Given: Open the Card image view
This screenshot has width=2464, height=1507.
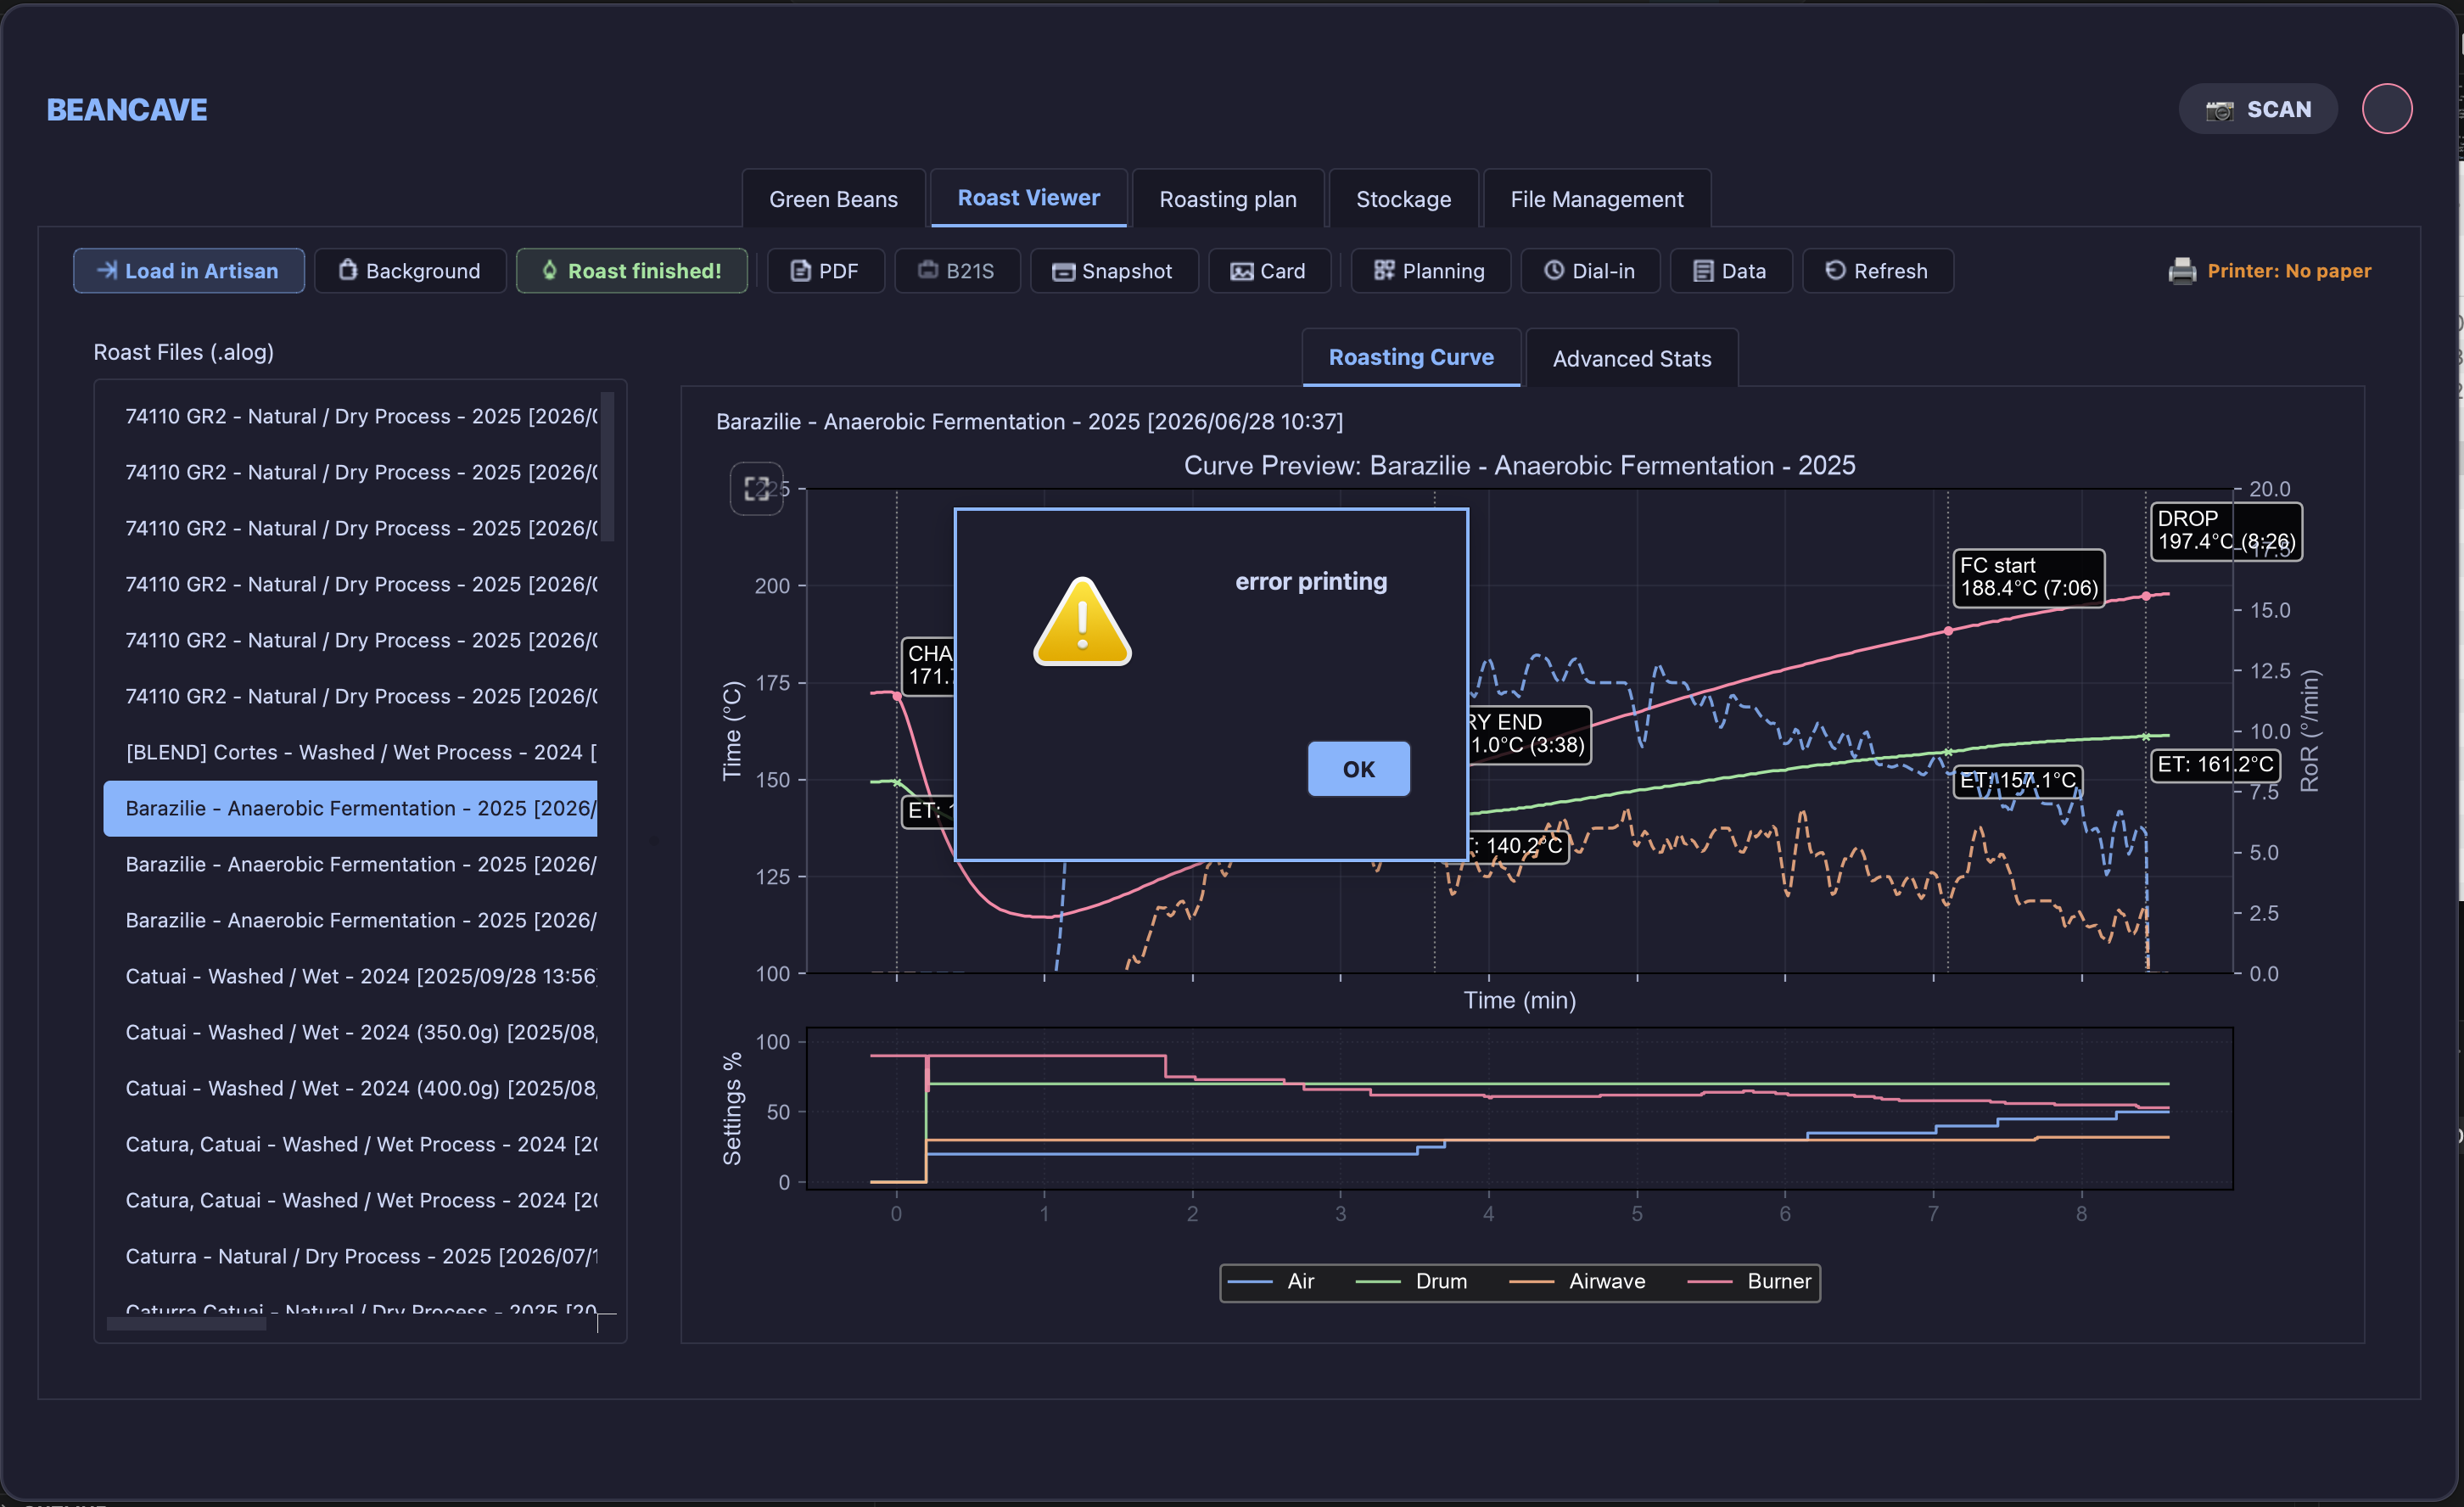Looking at the screenshot, I should pyautogui.click(x=1268, y=271).
